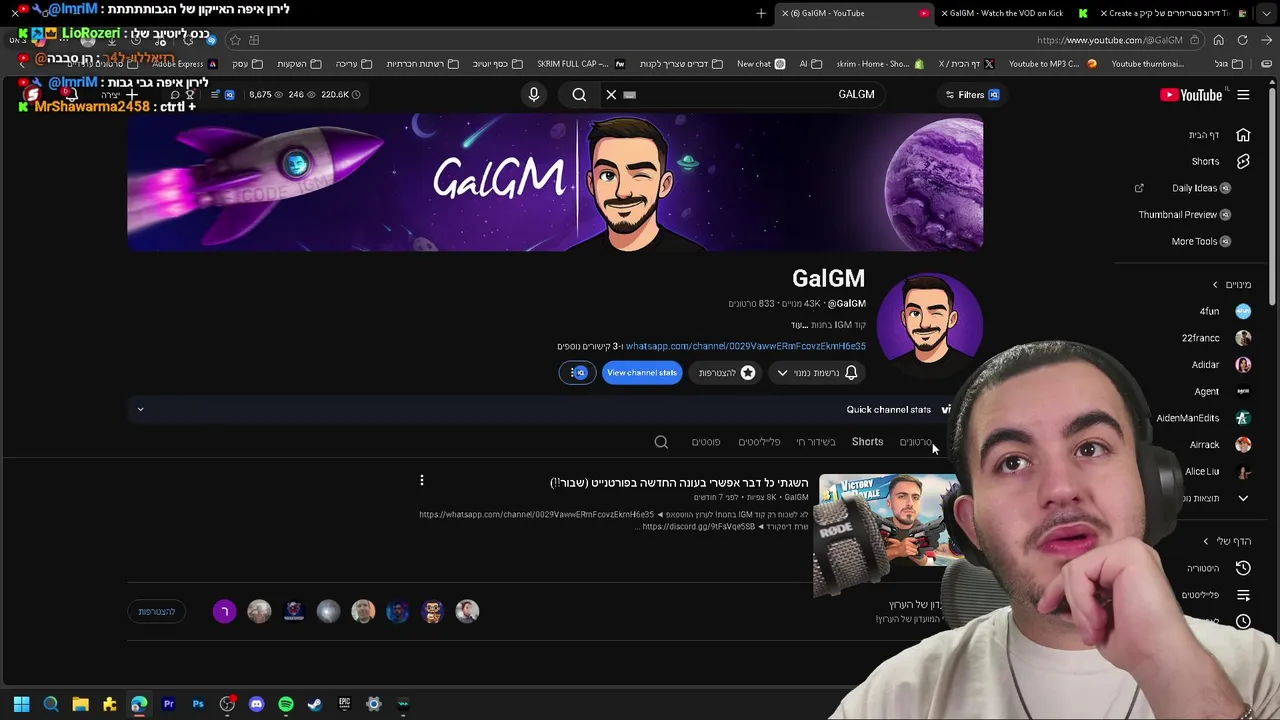This screenshot has width=1280, height=720.
Task: Switch to the Videos channel tab
Action: coord(915,442)
